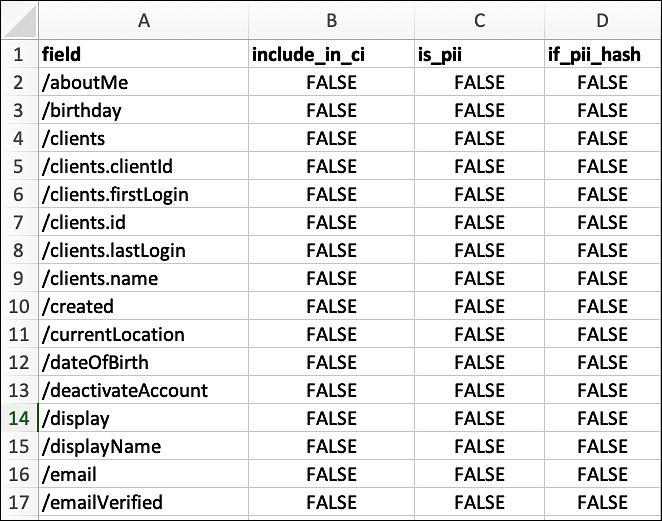Select column C header

click(x=479, y=20)
